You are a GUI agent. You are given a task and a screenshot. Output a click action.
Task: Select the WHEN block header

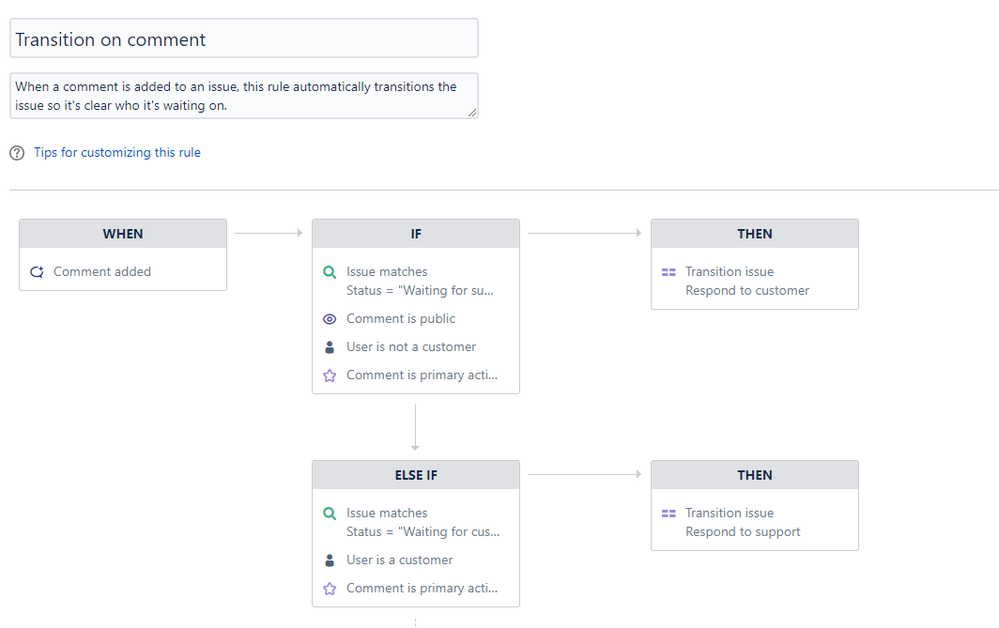[x=123, y=234]
